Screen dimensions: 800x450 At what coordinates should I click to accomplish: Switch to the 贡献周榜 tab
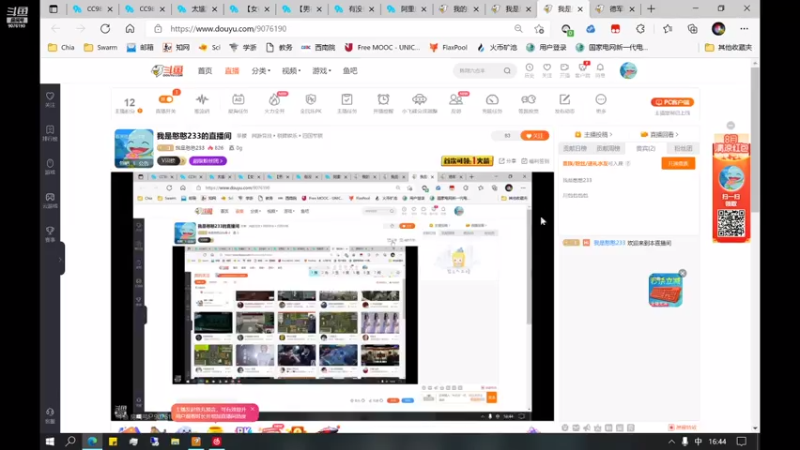point(608,148)
